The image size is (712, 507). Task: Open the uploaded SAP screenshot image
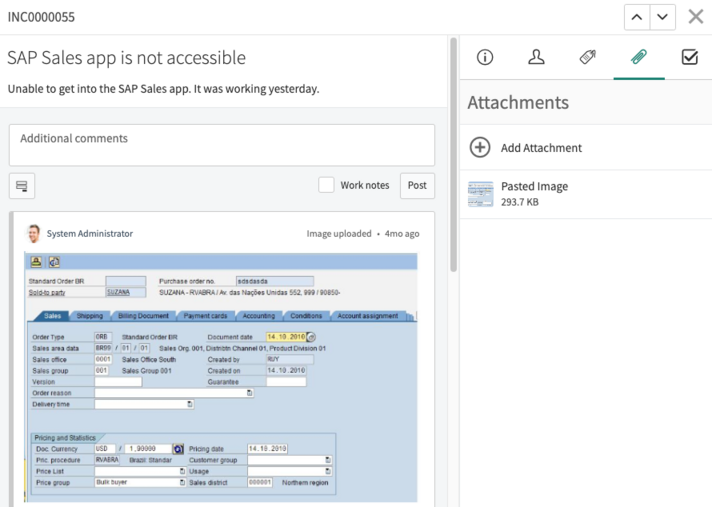[x=221, y=377]
